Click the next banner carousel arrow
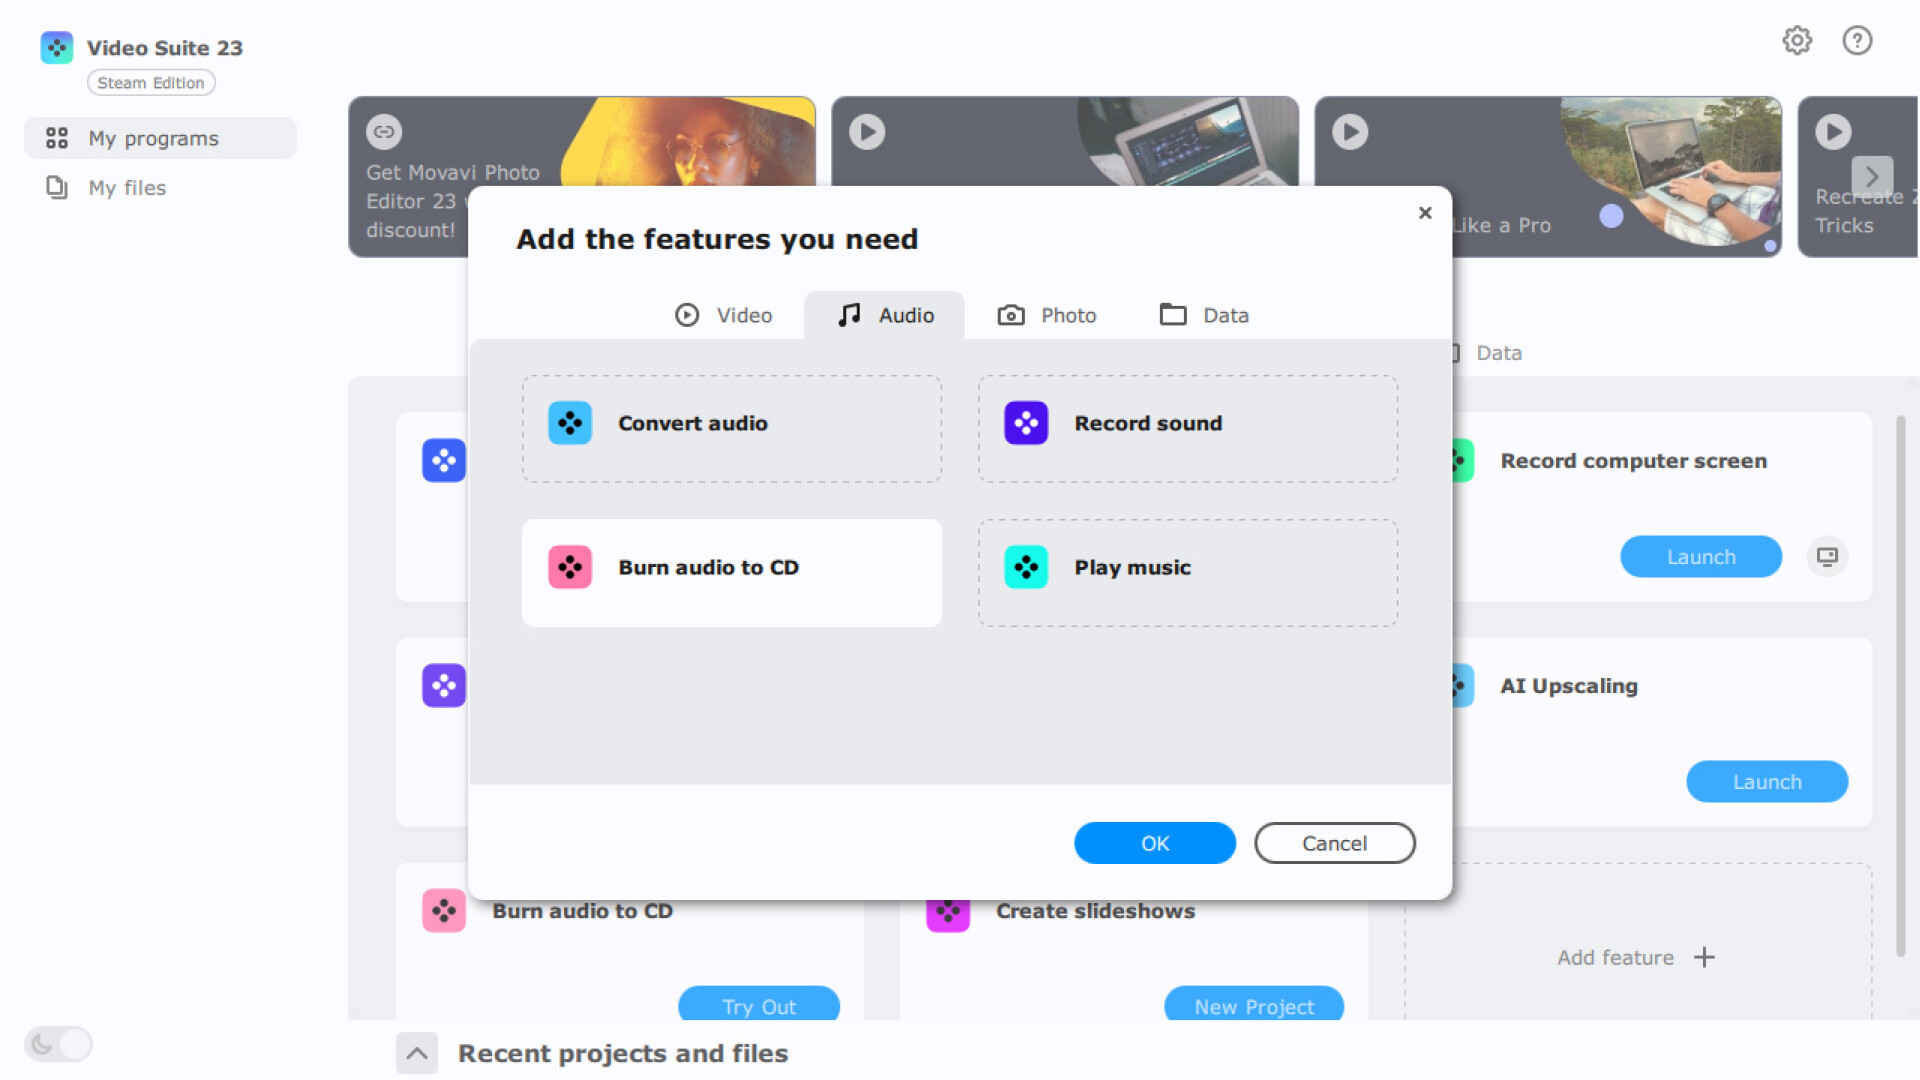This screenshot has height=1080, width=1920. (x=1873, y=176)
